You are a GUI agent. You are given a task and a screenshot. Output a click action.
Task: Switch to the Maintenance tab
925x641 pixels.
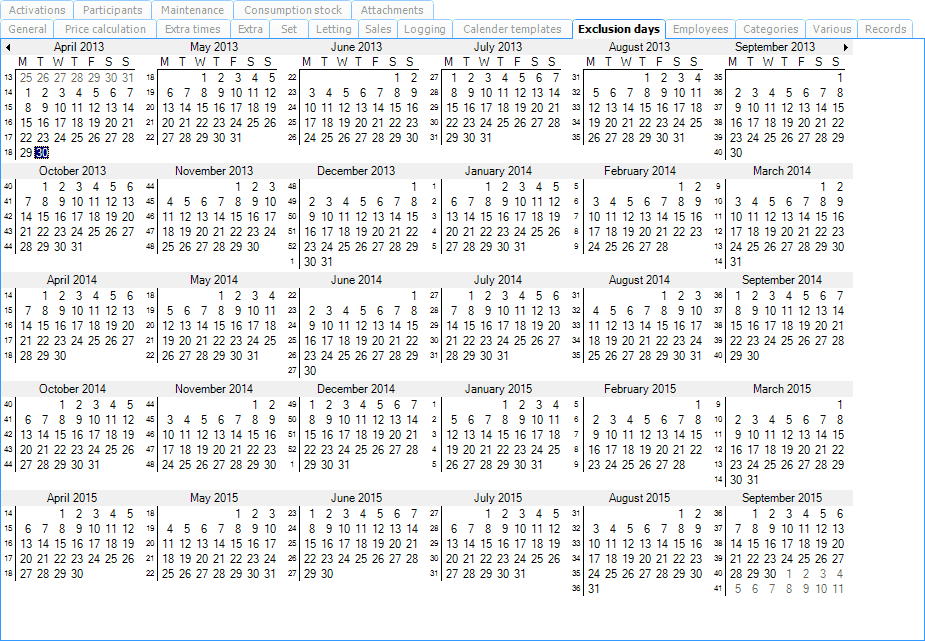[192, 10]
